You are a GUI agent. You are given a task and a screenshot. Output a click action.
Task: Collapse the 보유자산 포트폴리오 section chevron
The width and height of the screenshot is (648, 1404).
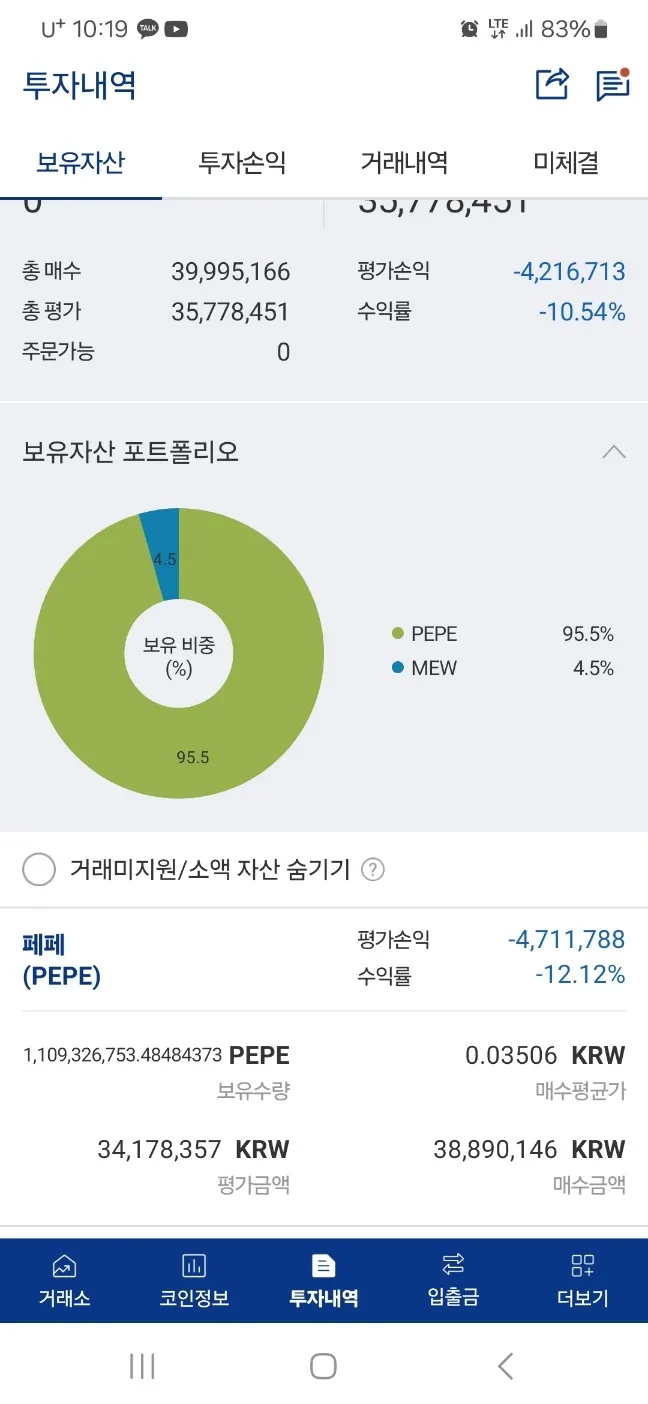pos(614,452)
